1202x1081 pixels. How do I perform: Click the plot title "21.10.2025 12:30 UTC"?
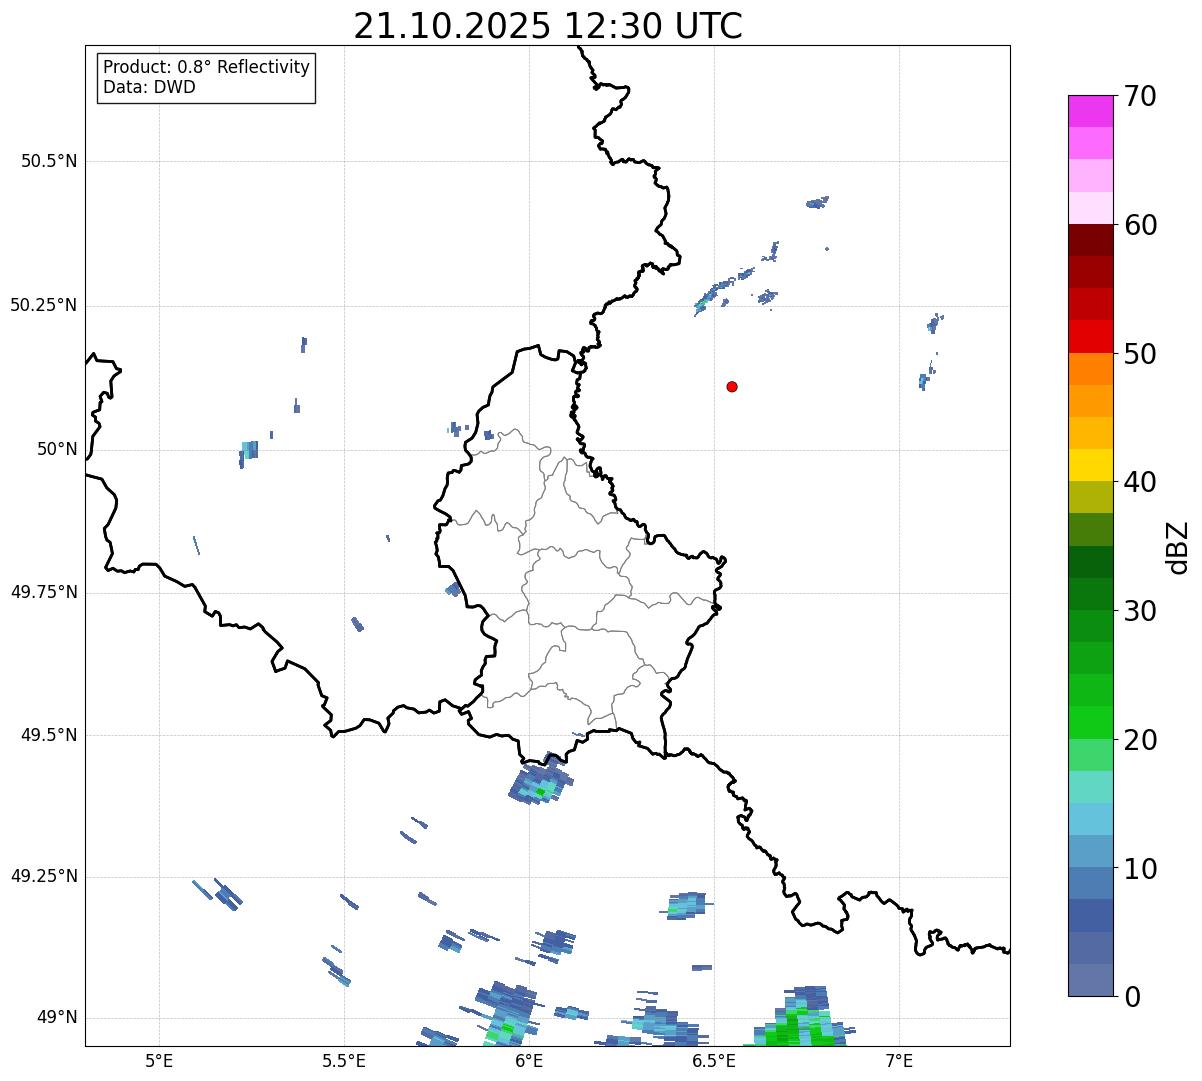click(548, 26)
